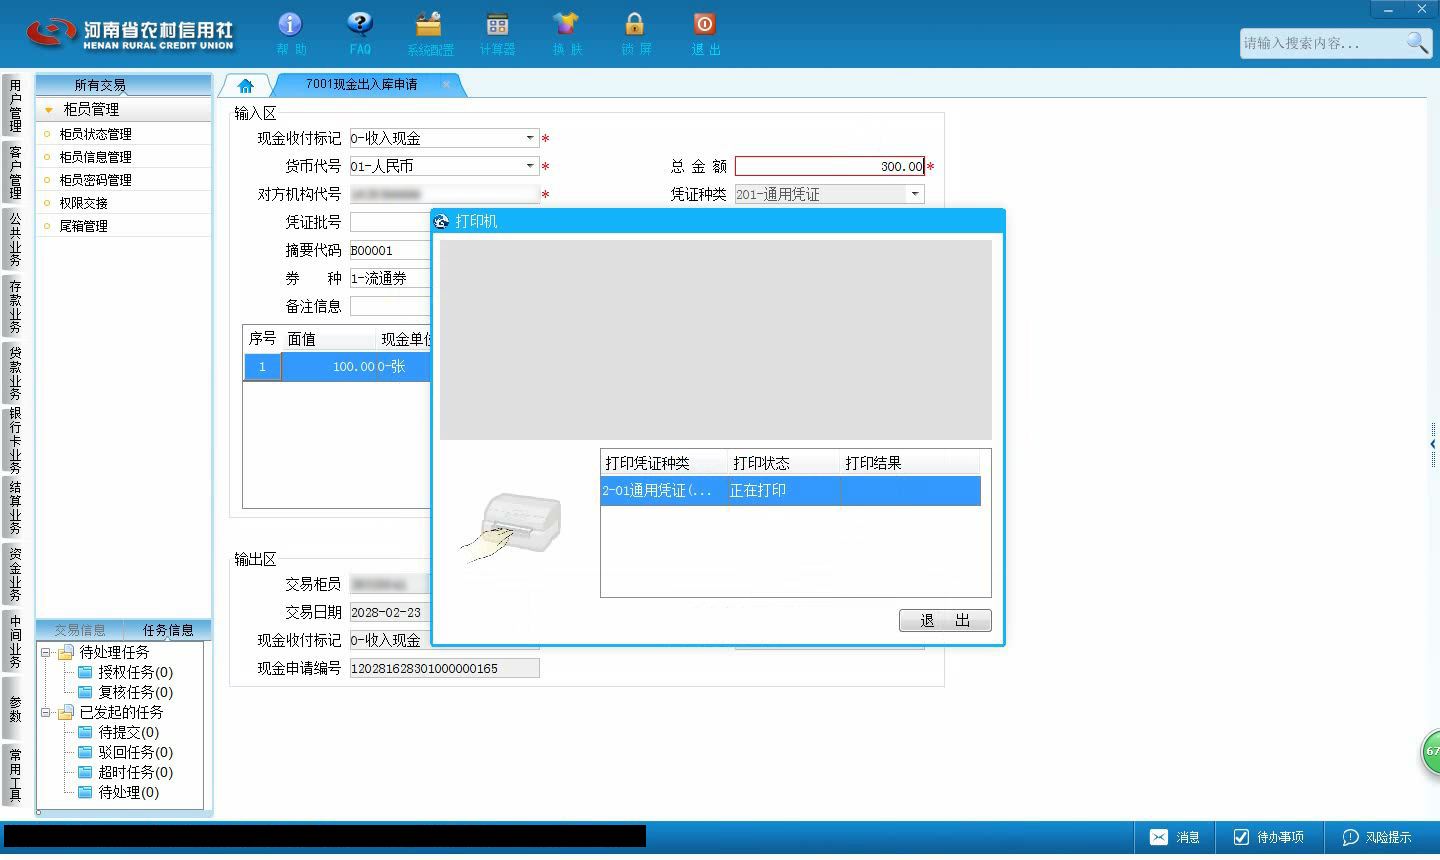This screenshot has width=1440, height=860.
Task: Click the 退出 logout icon in toolbar
Action: click(x=704, y=24)
